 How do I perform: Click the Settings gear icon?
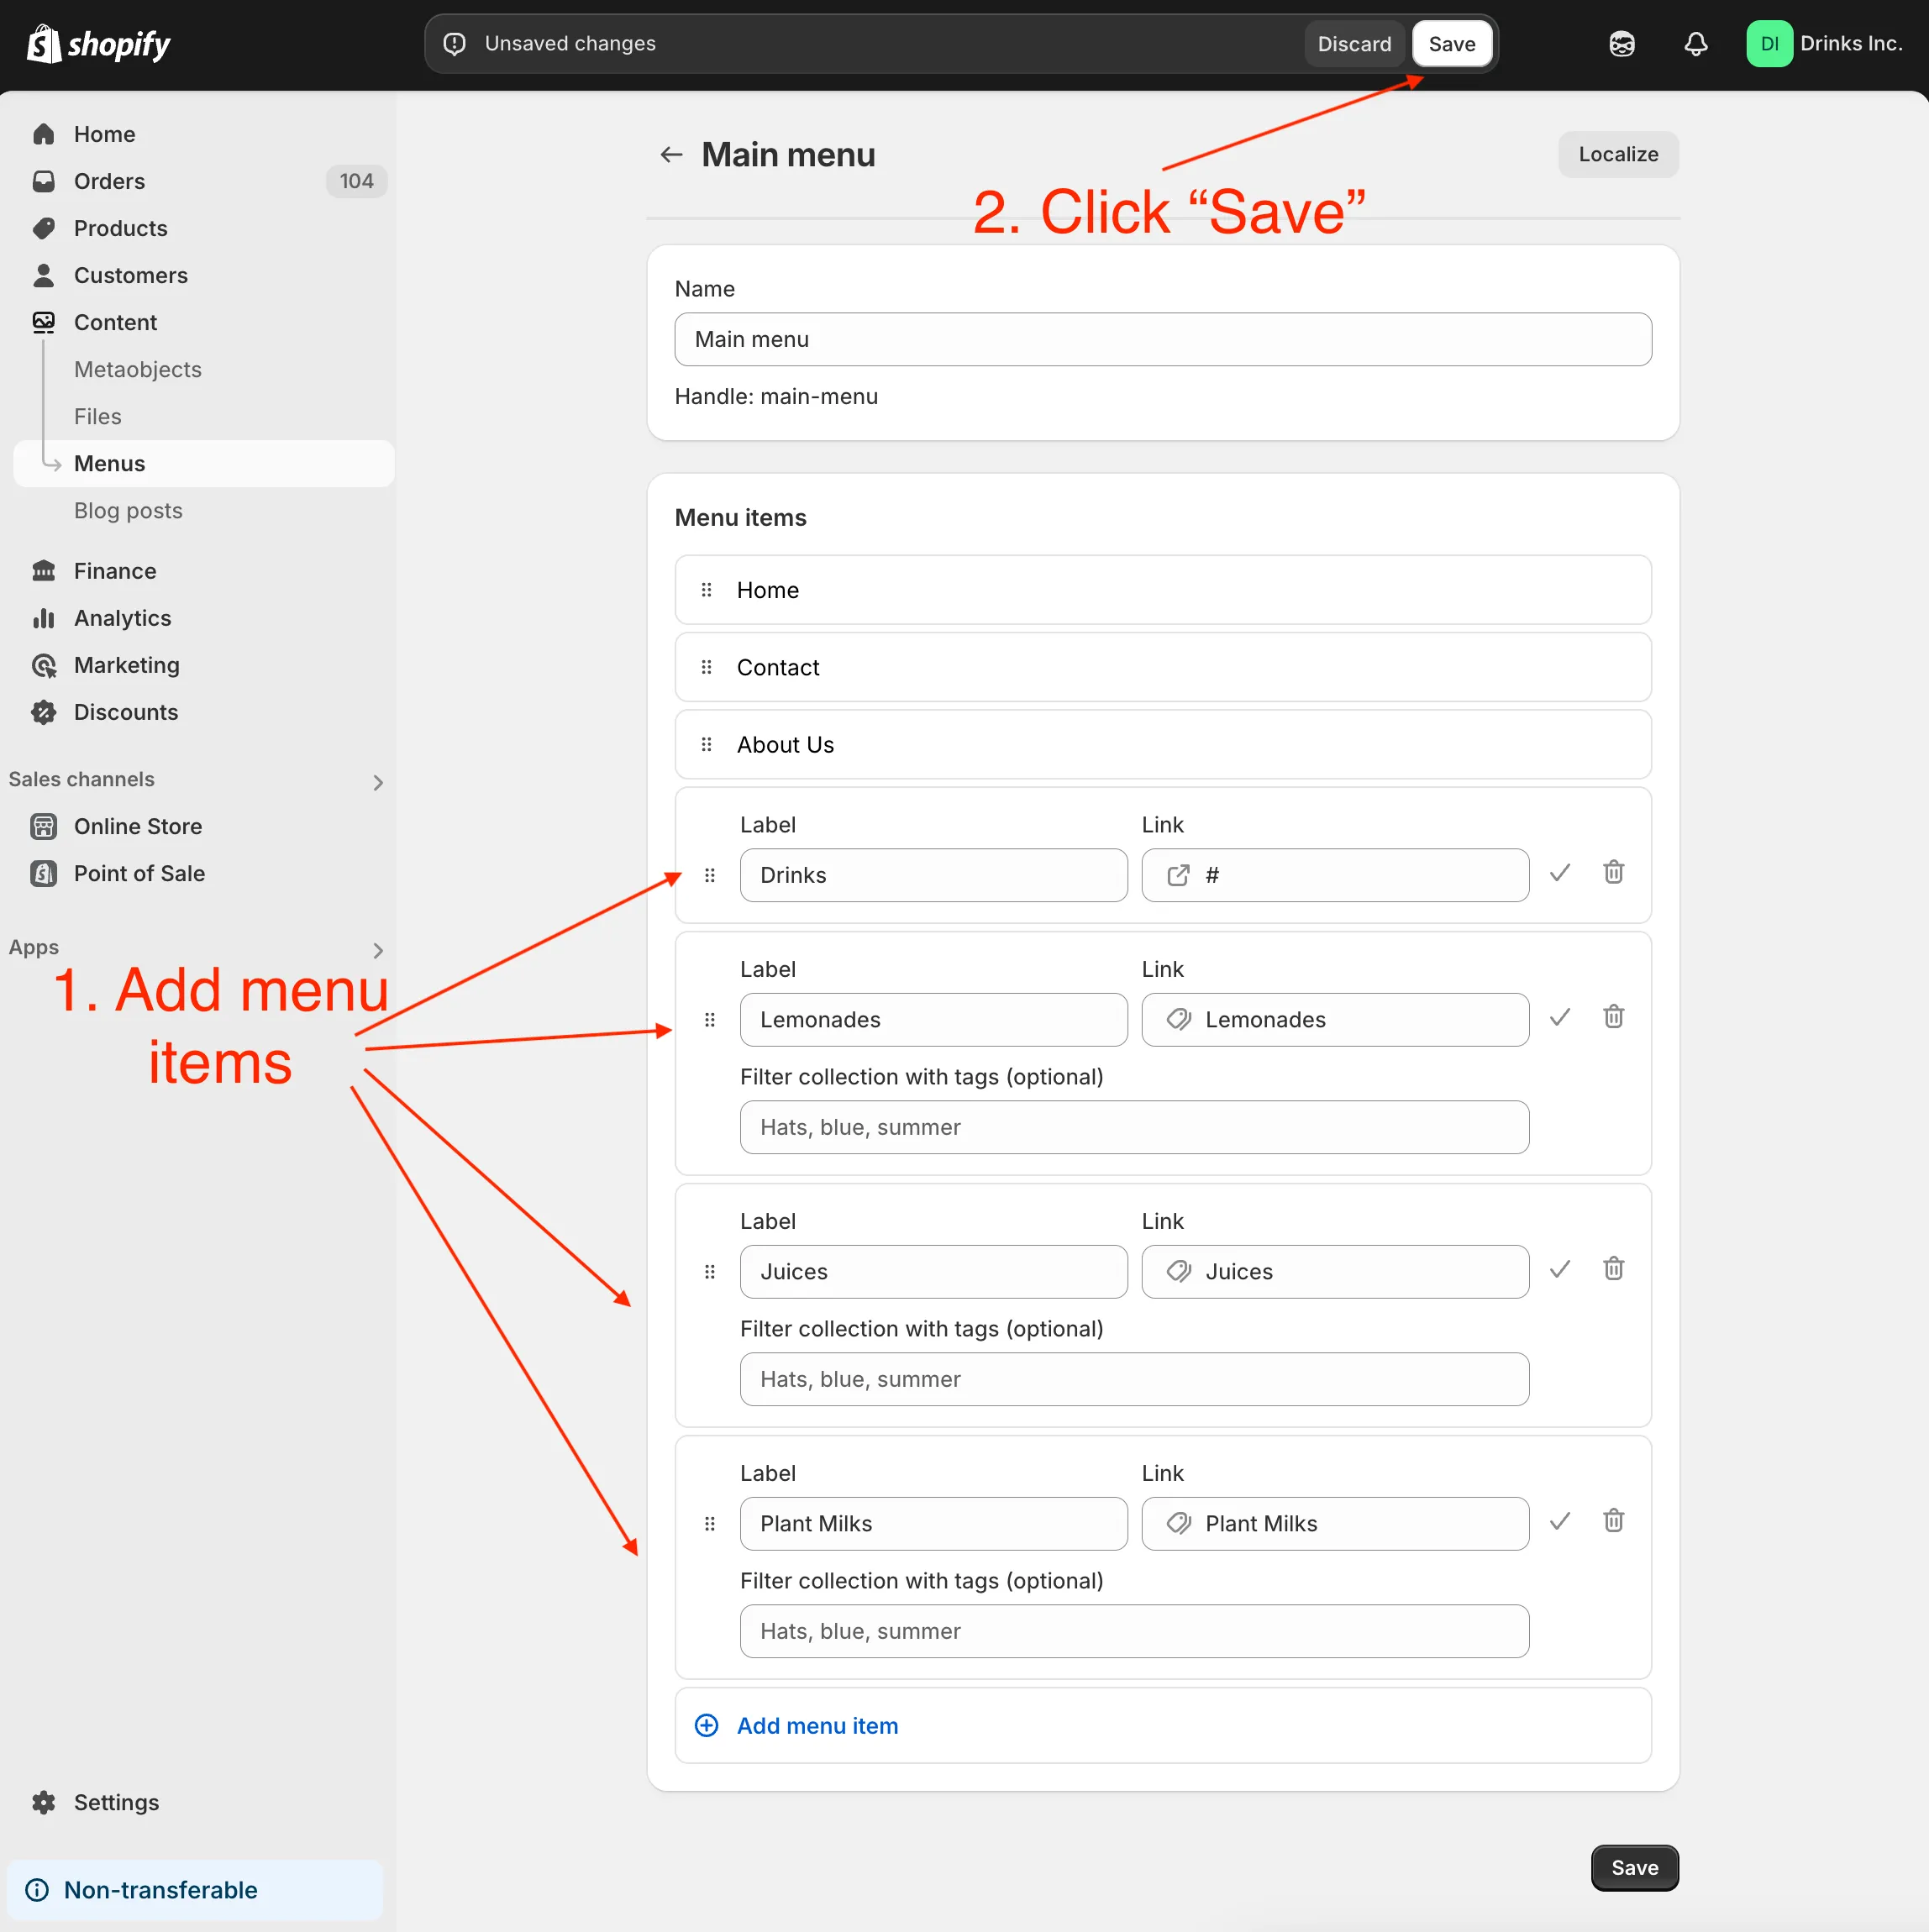tap(44, 1802)
